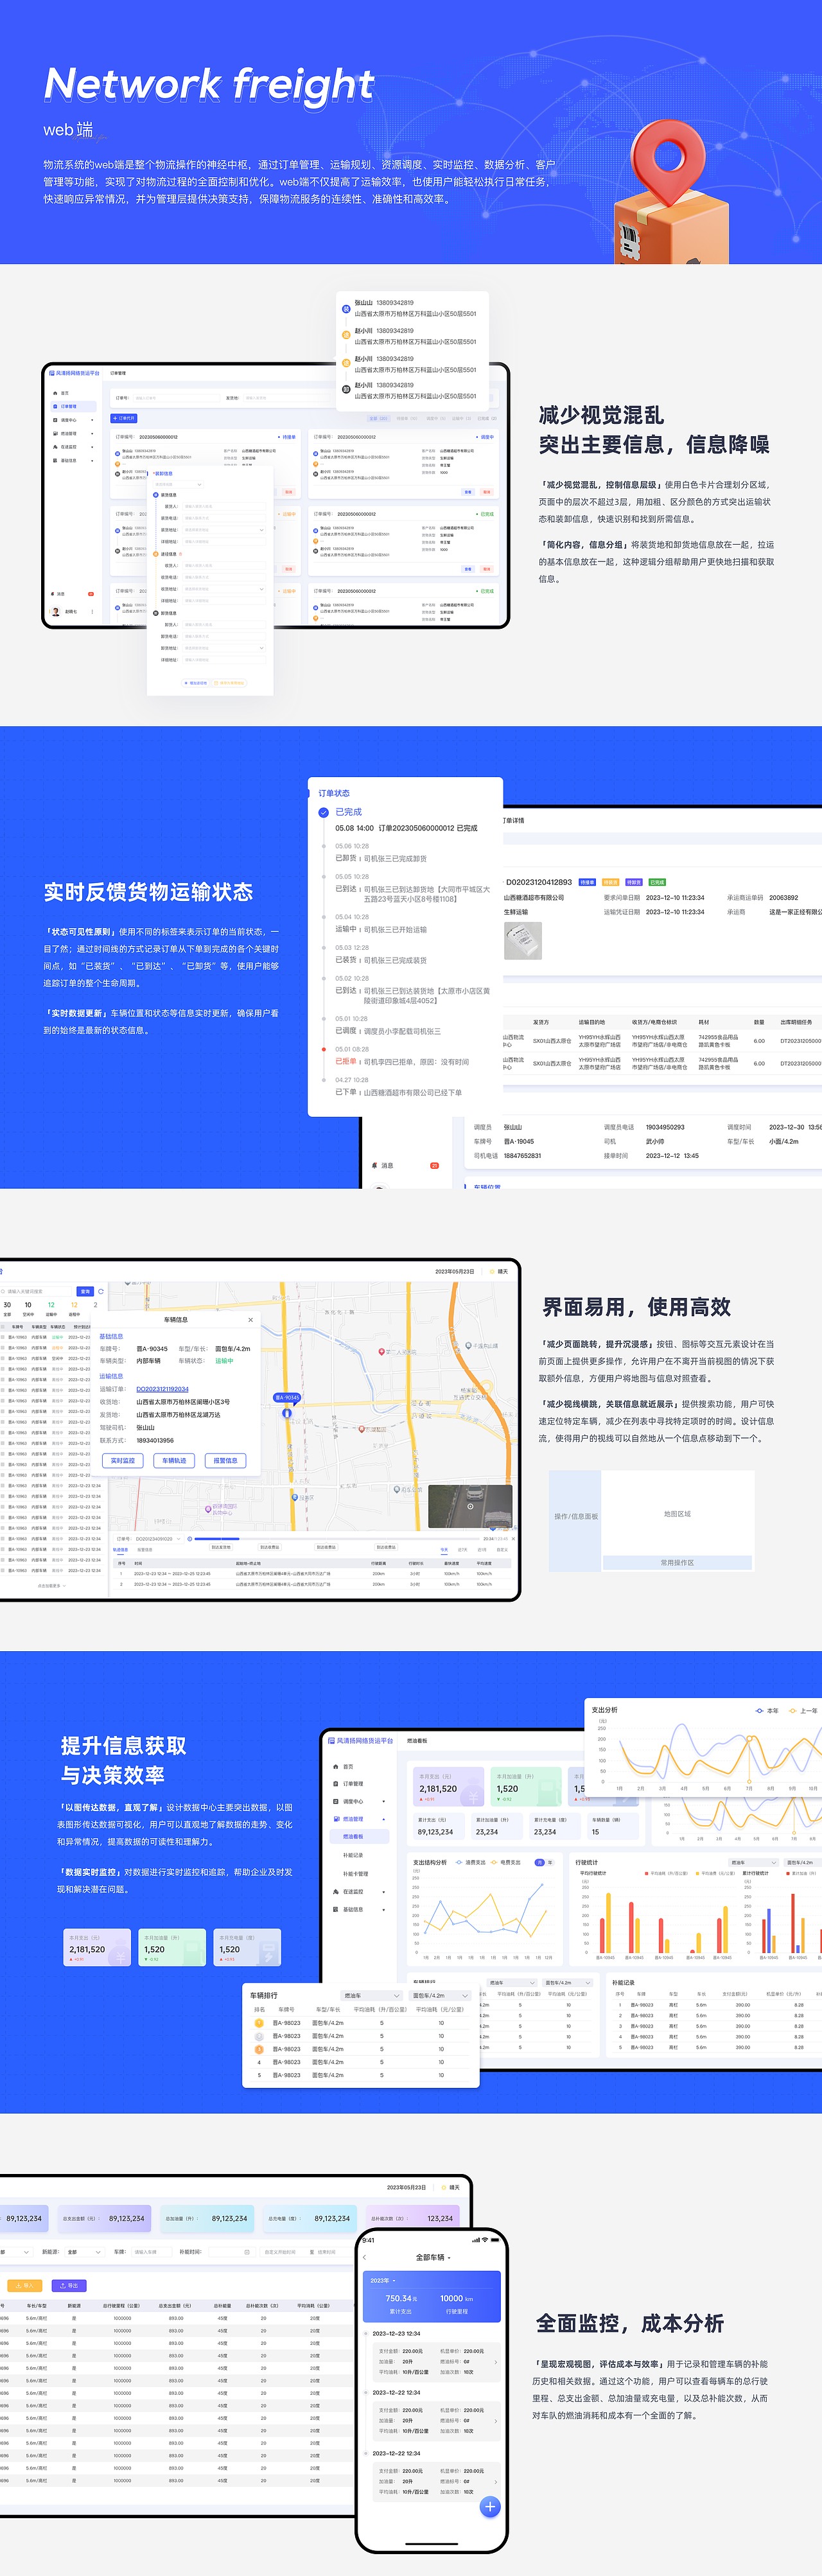This screenshot has width=822, height=2576.
Task: Click the 在途监控 truck icon in dashboard sidebar
Action: pyautogui.click(x=335, y=1892)
